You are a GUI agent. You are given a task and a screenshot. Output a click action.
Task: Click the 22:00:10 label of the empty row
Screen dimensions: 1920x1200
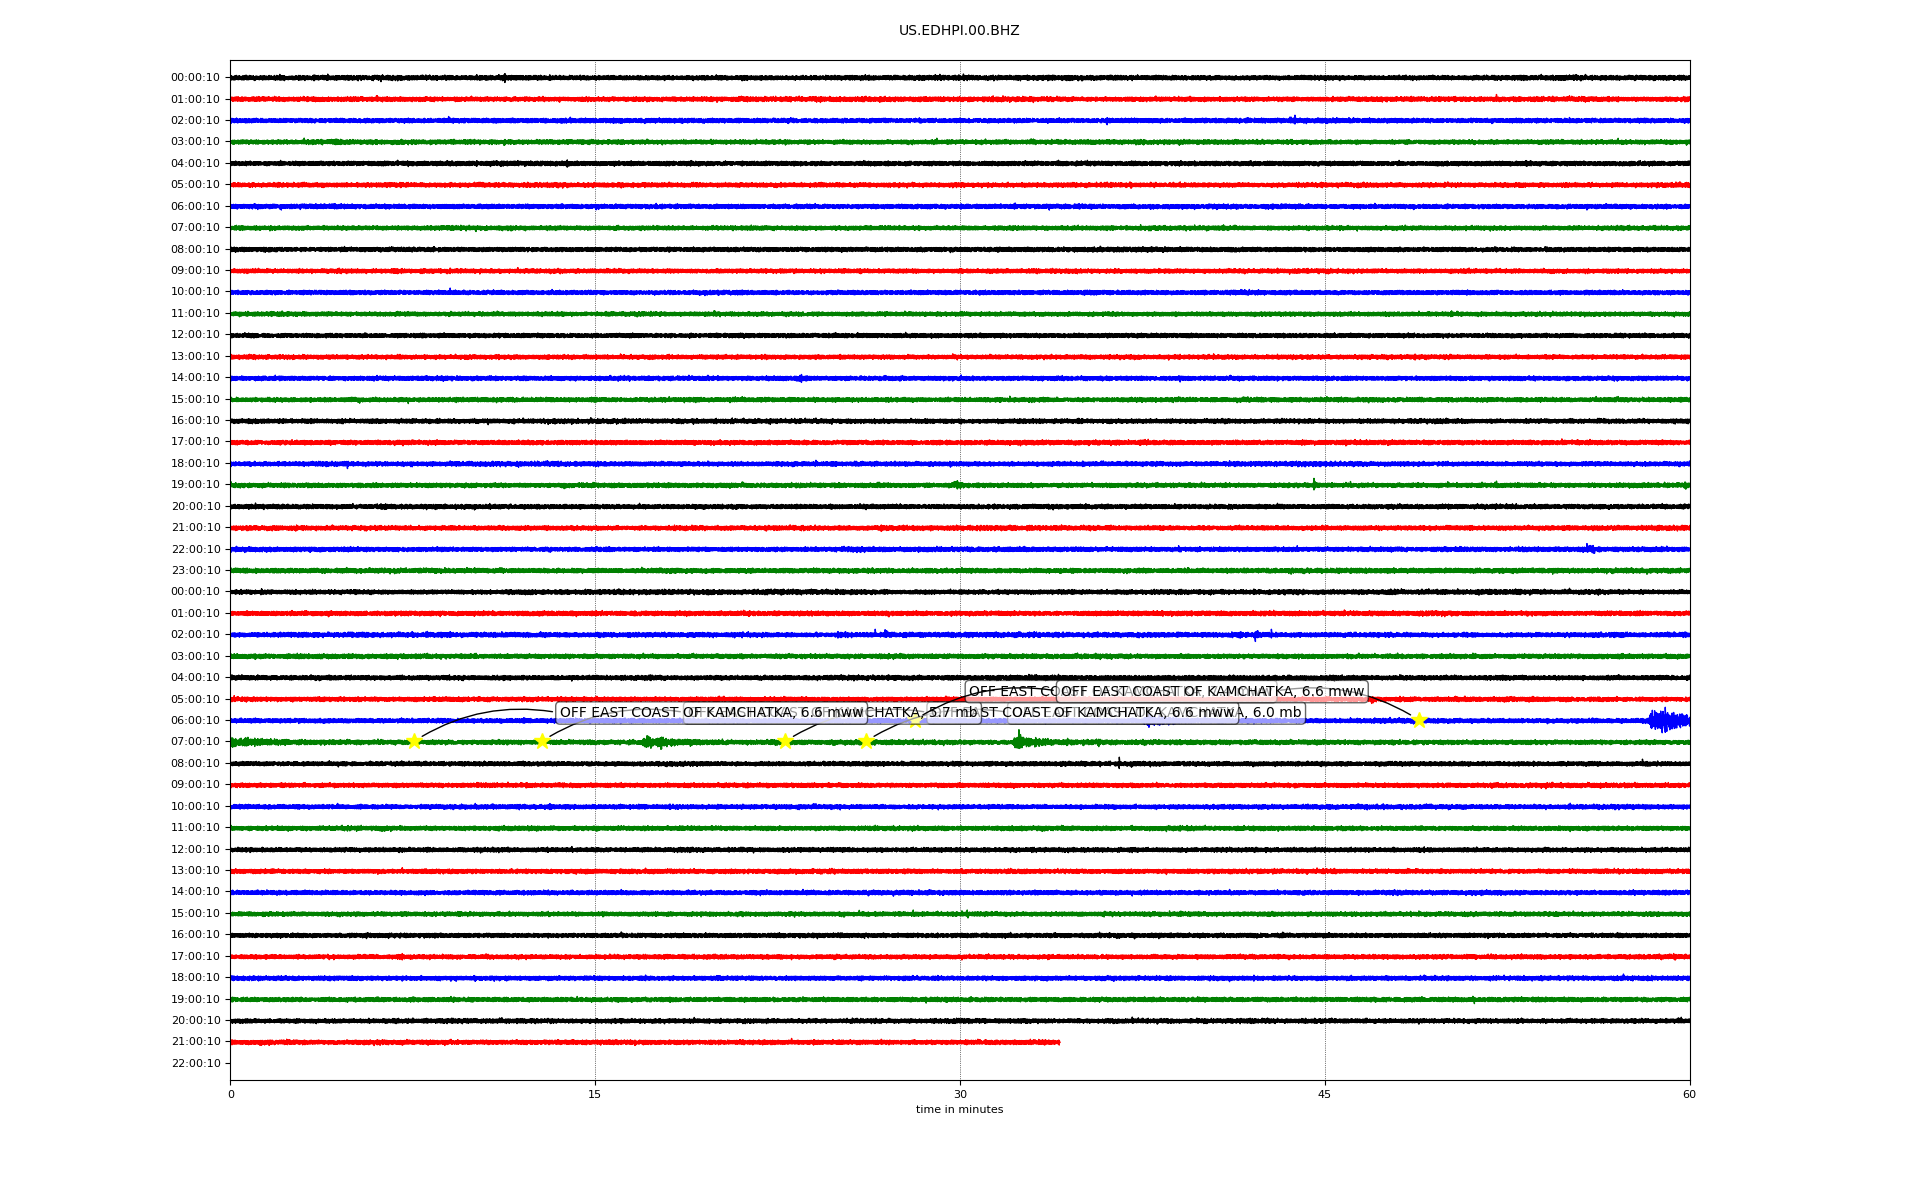point(195,1063)
